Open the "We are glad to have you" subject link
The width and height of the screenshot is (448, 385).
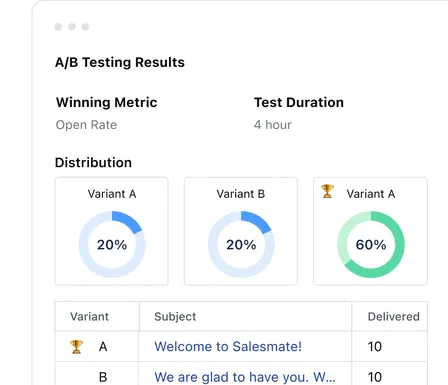pos(245,377)
